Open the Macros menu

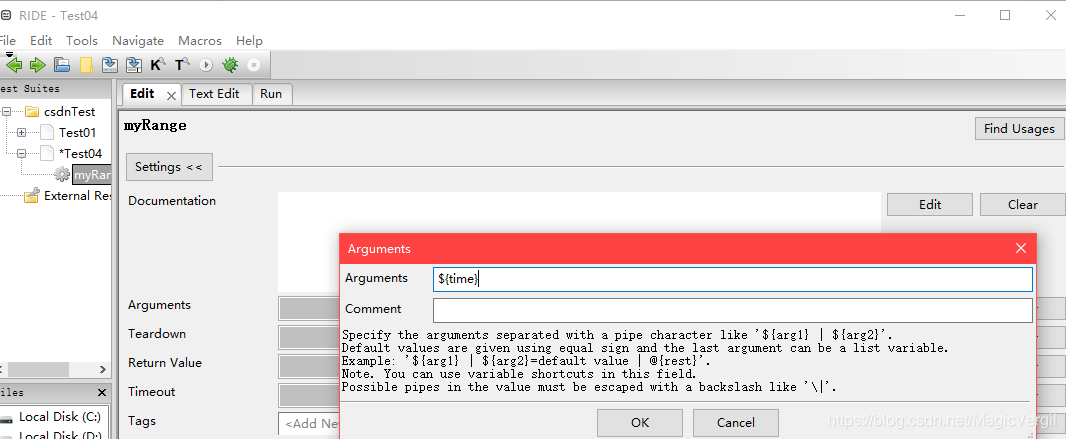(200, 41)
